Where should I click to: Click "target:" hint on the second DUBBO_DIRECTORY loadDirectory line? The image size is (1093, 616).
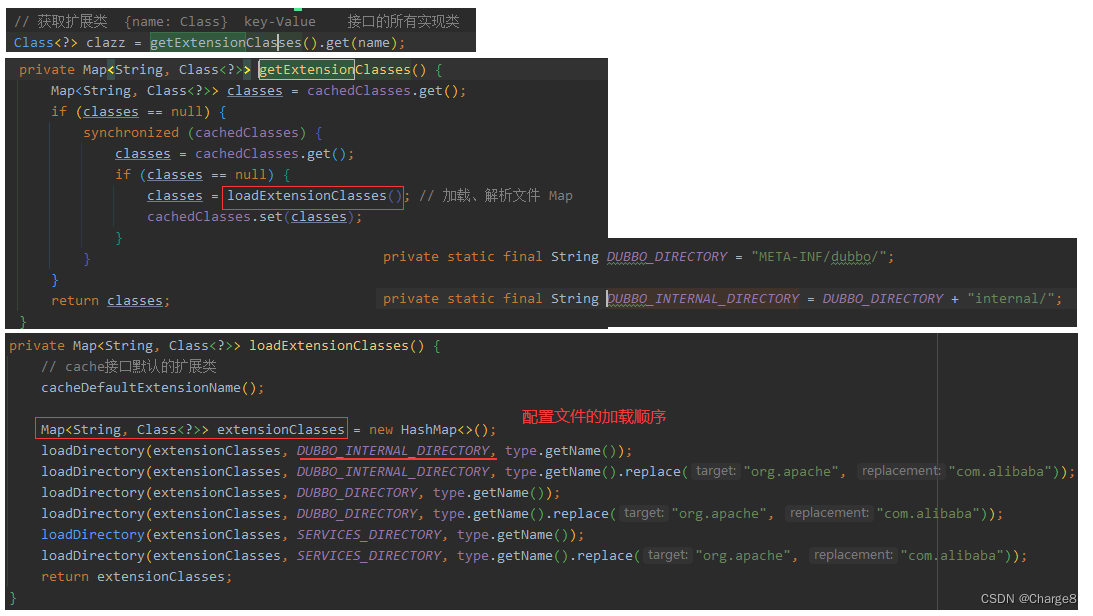(x=644, y=513)
